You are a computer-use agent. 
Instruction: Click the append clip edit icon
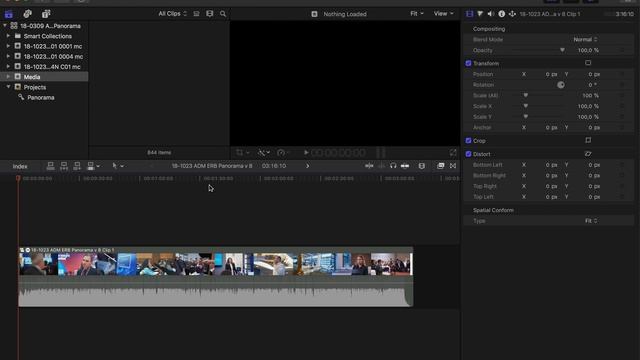point(77,166)
